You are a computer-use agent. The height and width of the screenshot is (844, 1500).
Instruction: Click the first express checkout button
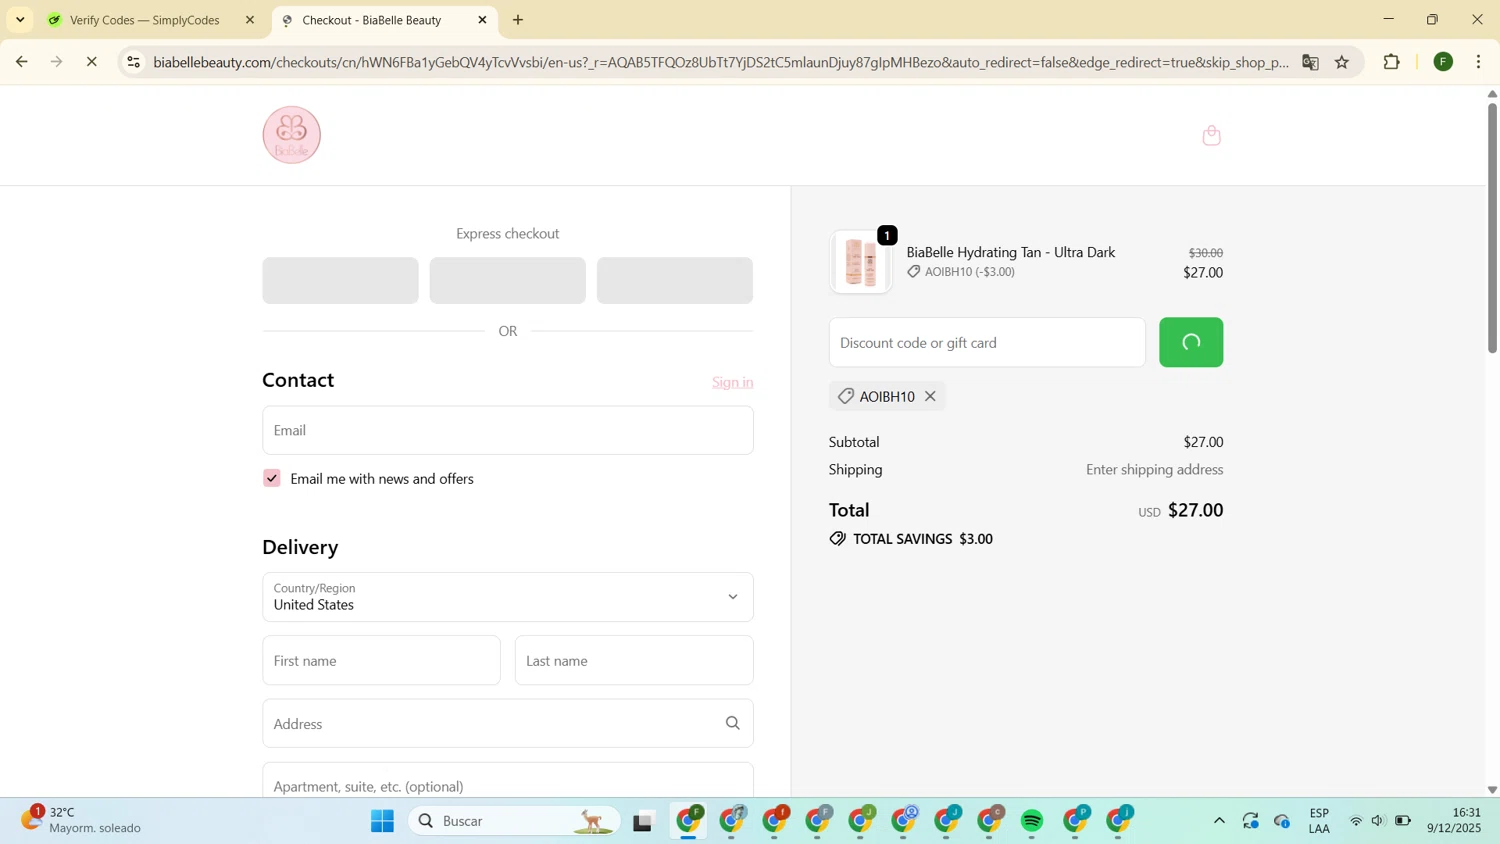(340, 280)
